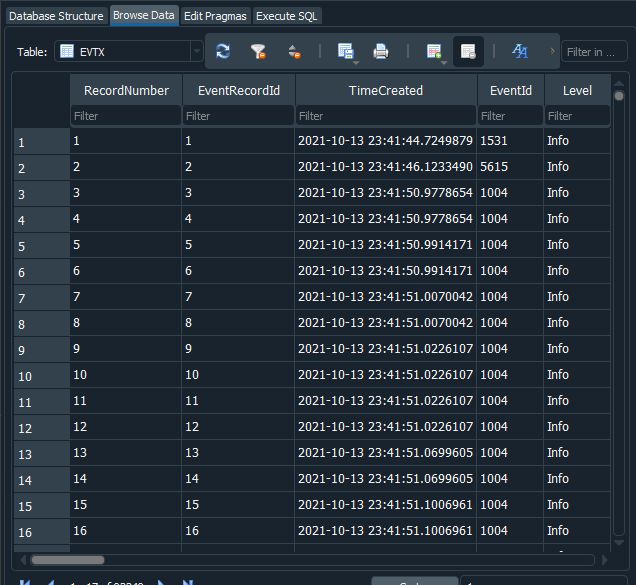The height and width of the screenshot is (585, 636).
Task: Insert new record icon
Action: 433,52
